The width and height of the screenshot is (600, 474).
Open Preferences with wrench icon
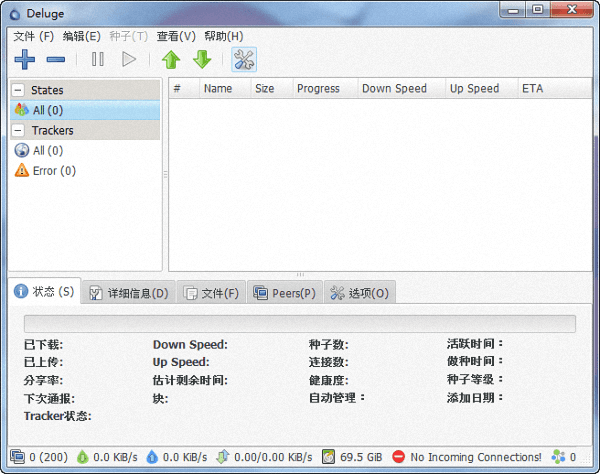(244, 59)
